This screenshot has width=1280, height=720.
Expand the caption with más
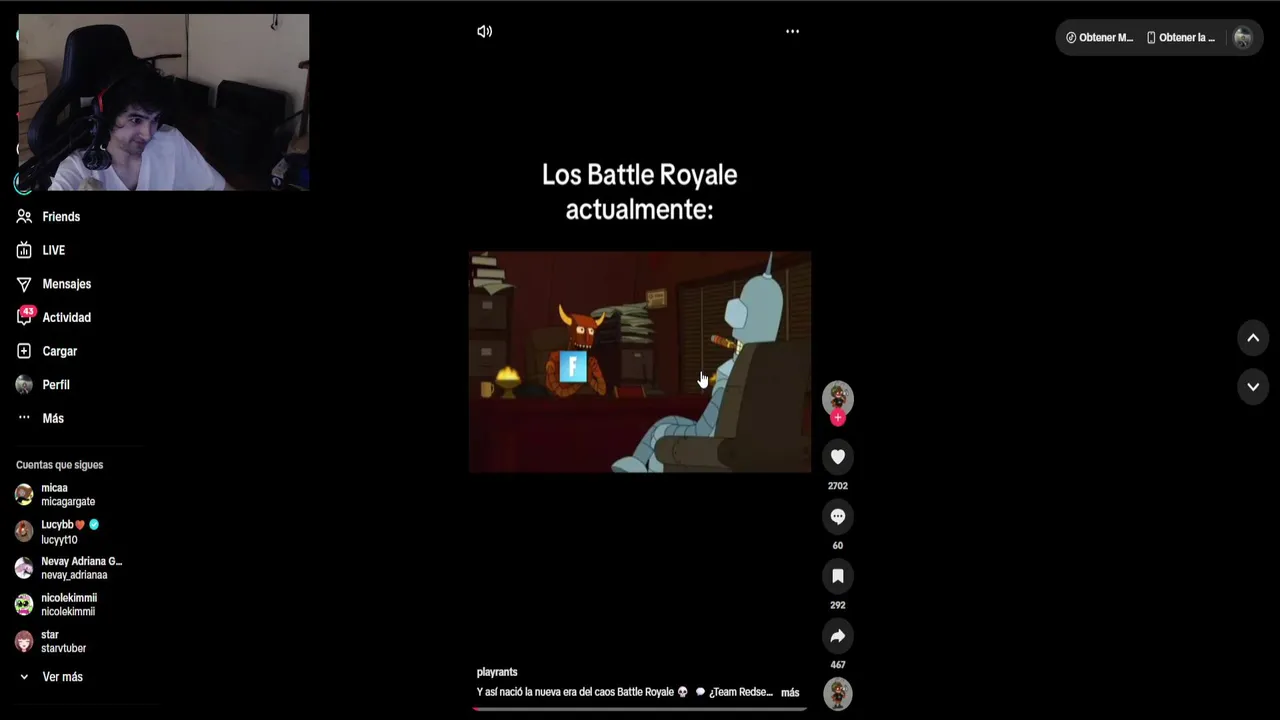point(790,692)
